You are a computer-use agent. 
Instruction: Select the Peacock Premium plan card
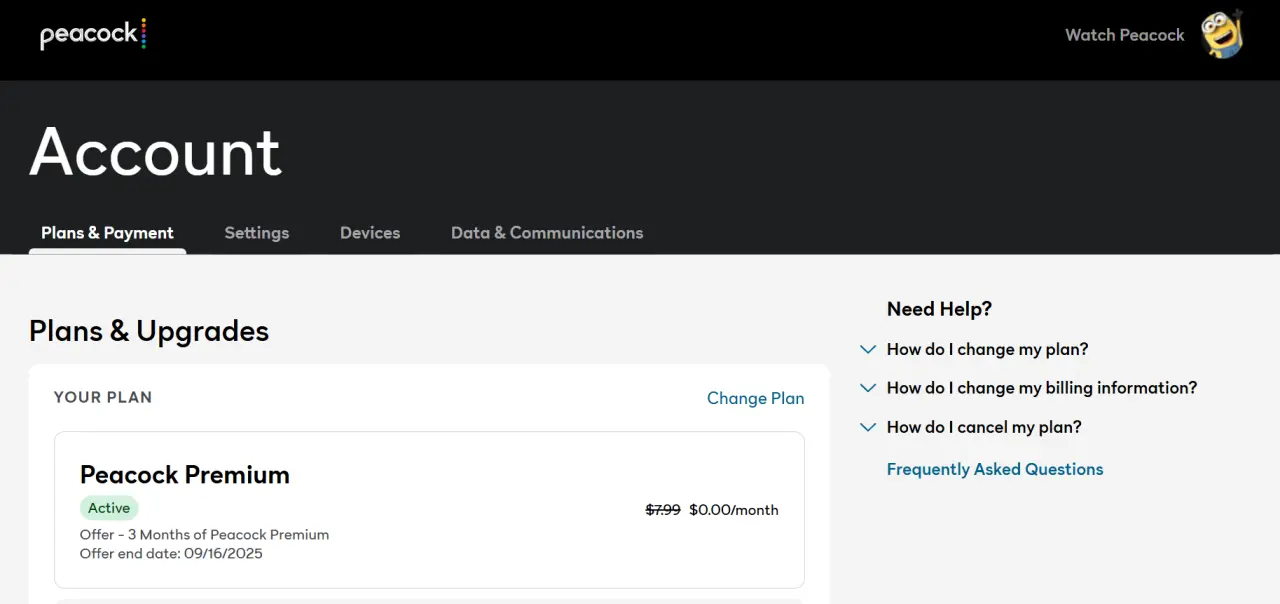[429, 510]
